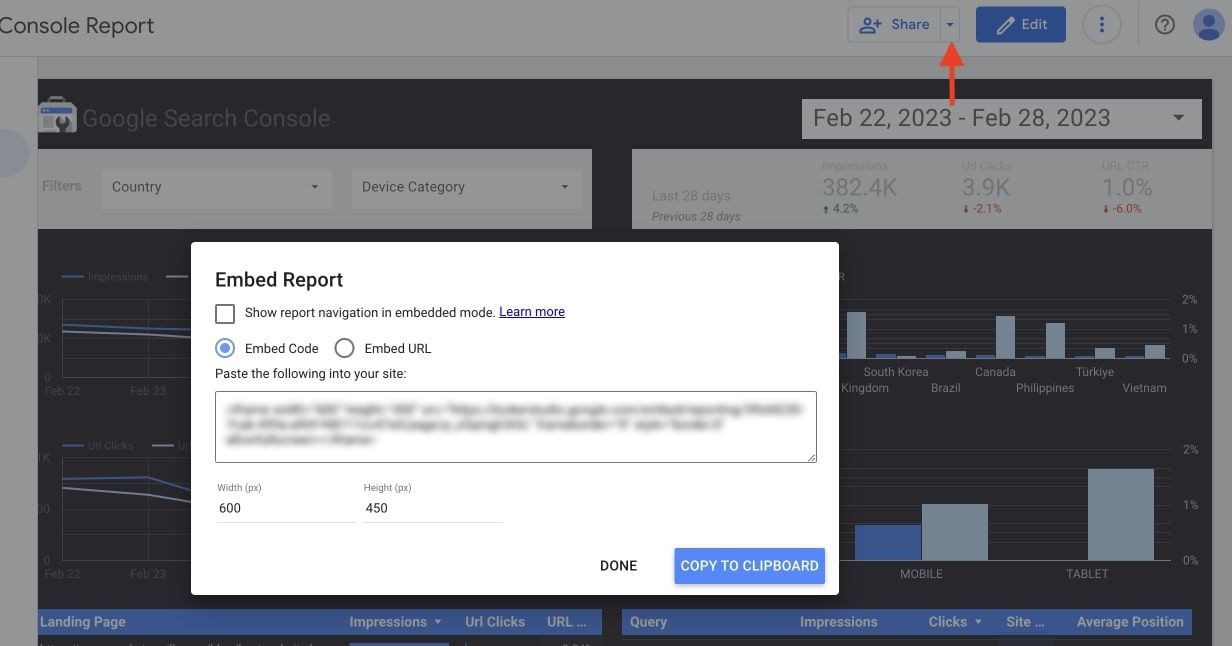This screenshot has height=646, width=1232.
Task: Click the Height (px) input field
Action: (432, 508)
